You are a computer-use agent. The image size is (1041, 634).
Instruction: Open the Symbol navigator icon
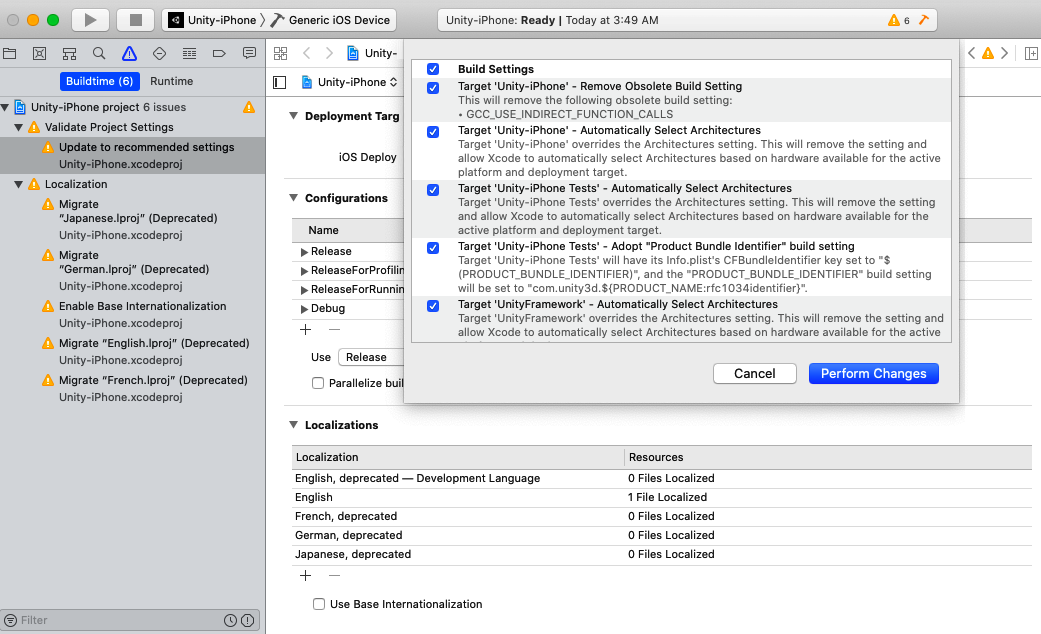[x=69, y=54]
